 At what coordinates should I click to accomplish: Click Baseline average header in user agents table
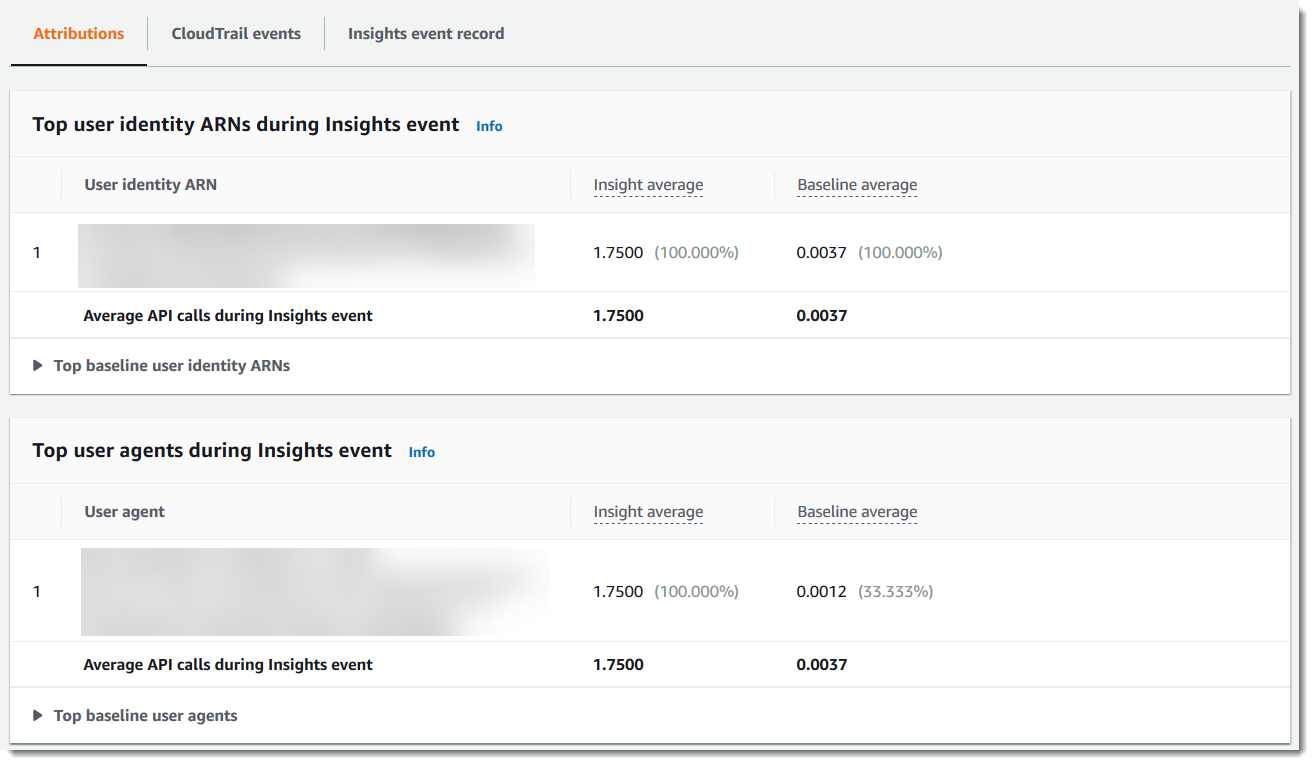point(856,512)
